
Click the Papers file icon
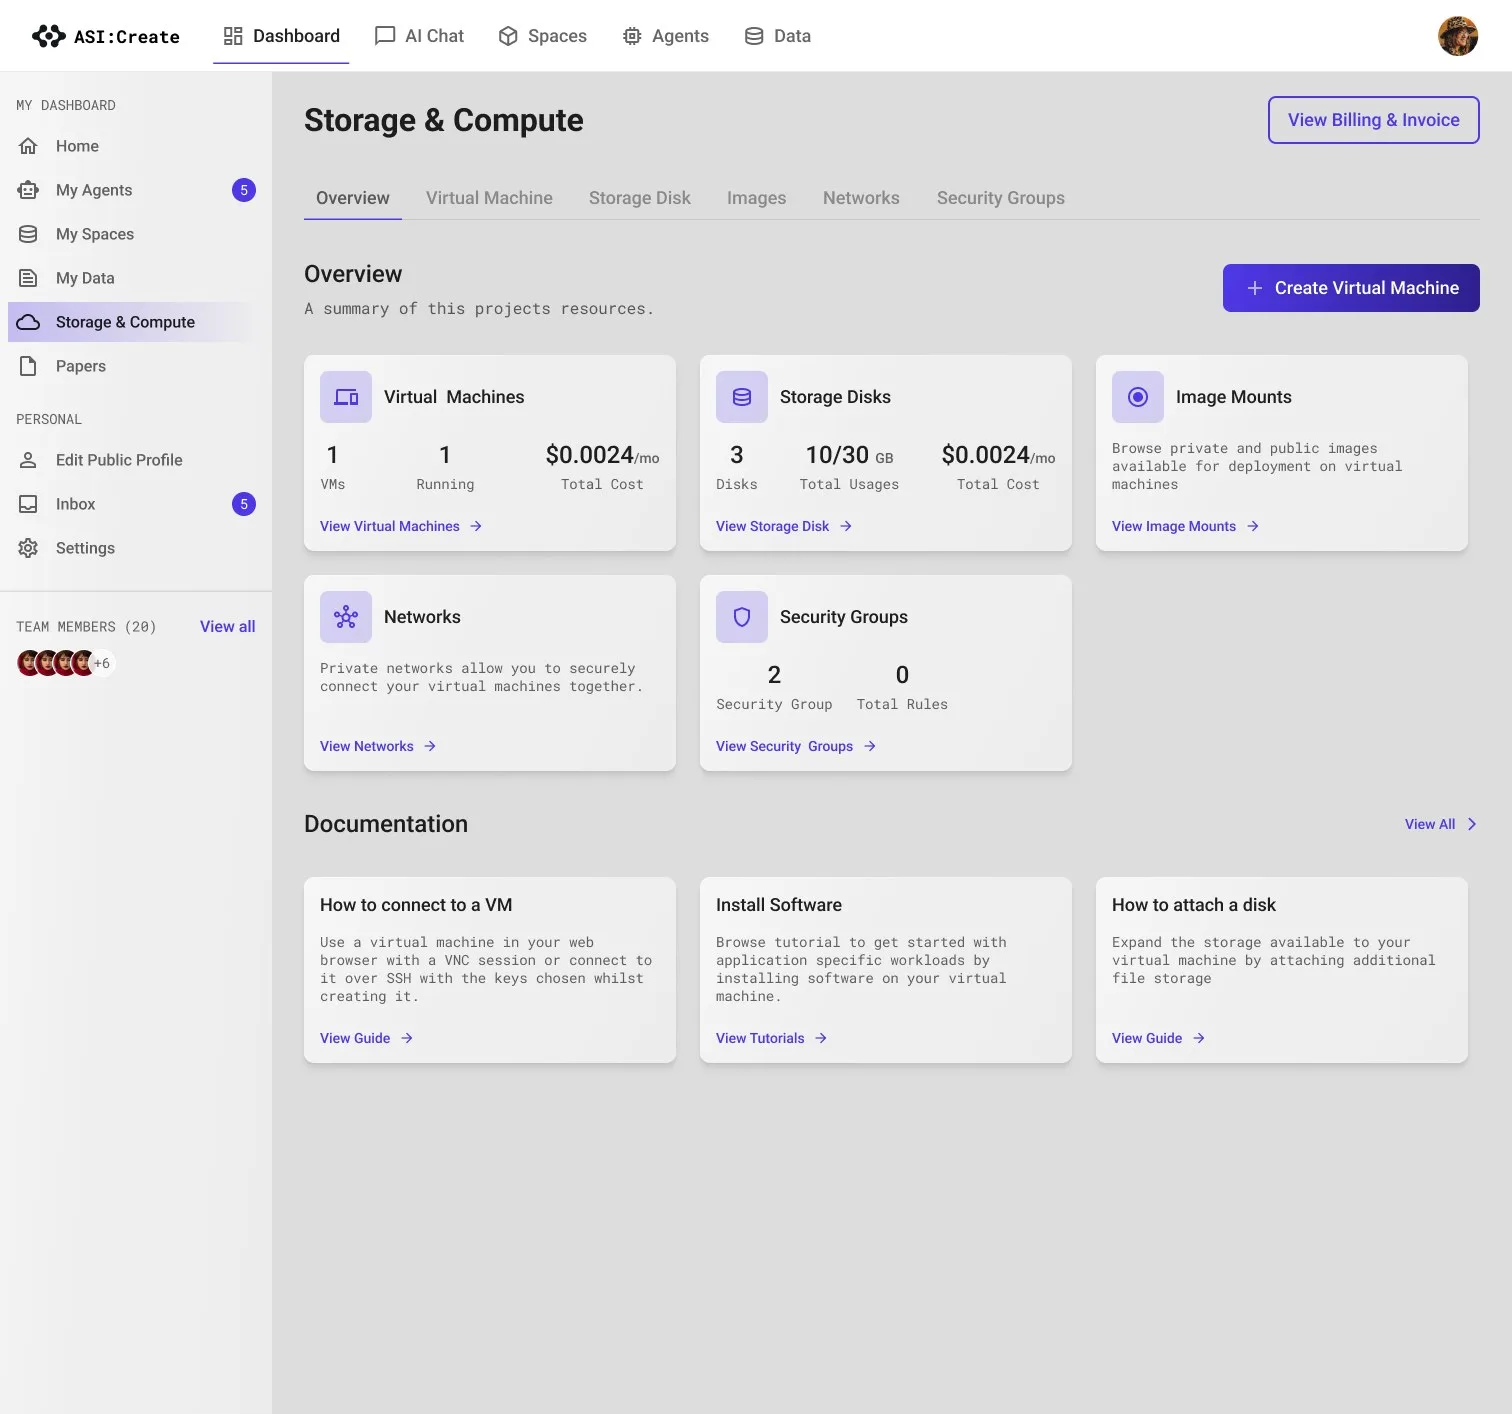28,366
